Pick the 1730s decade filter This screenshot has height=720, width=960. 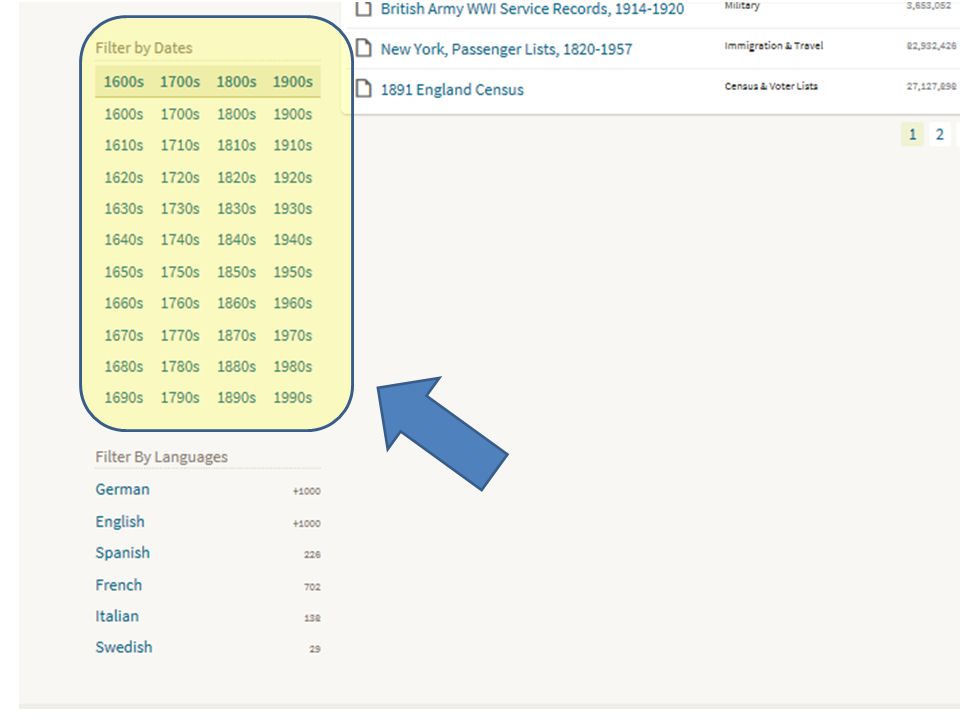coord(180,209)
